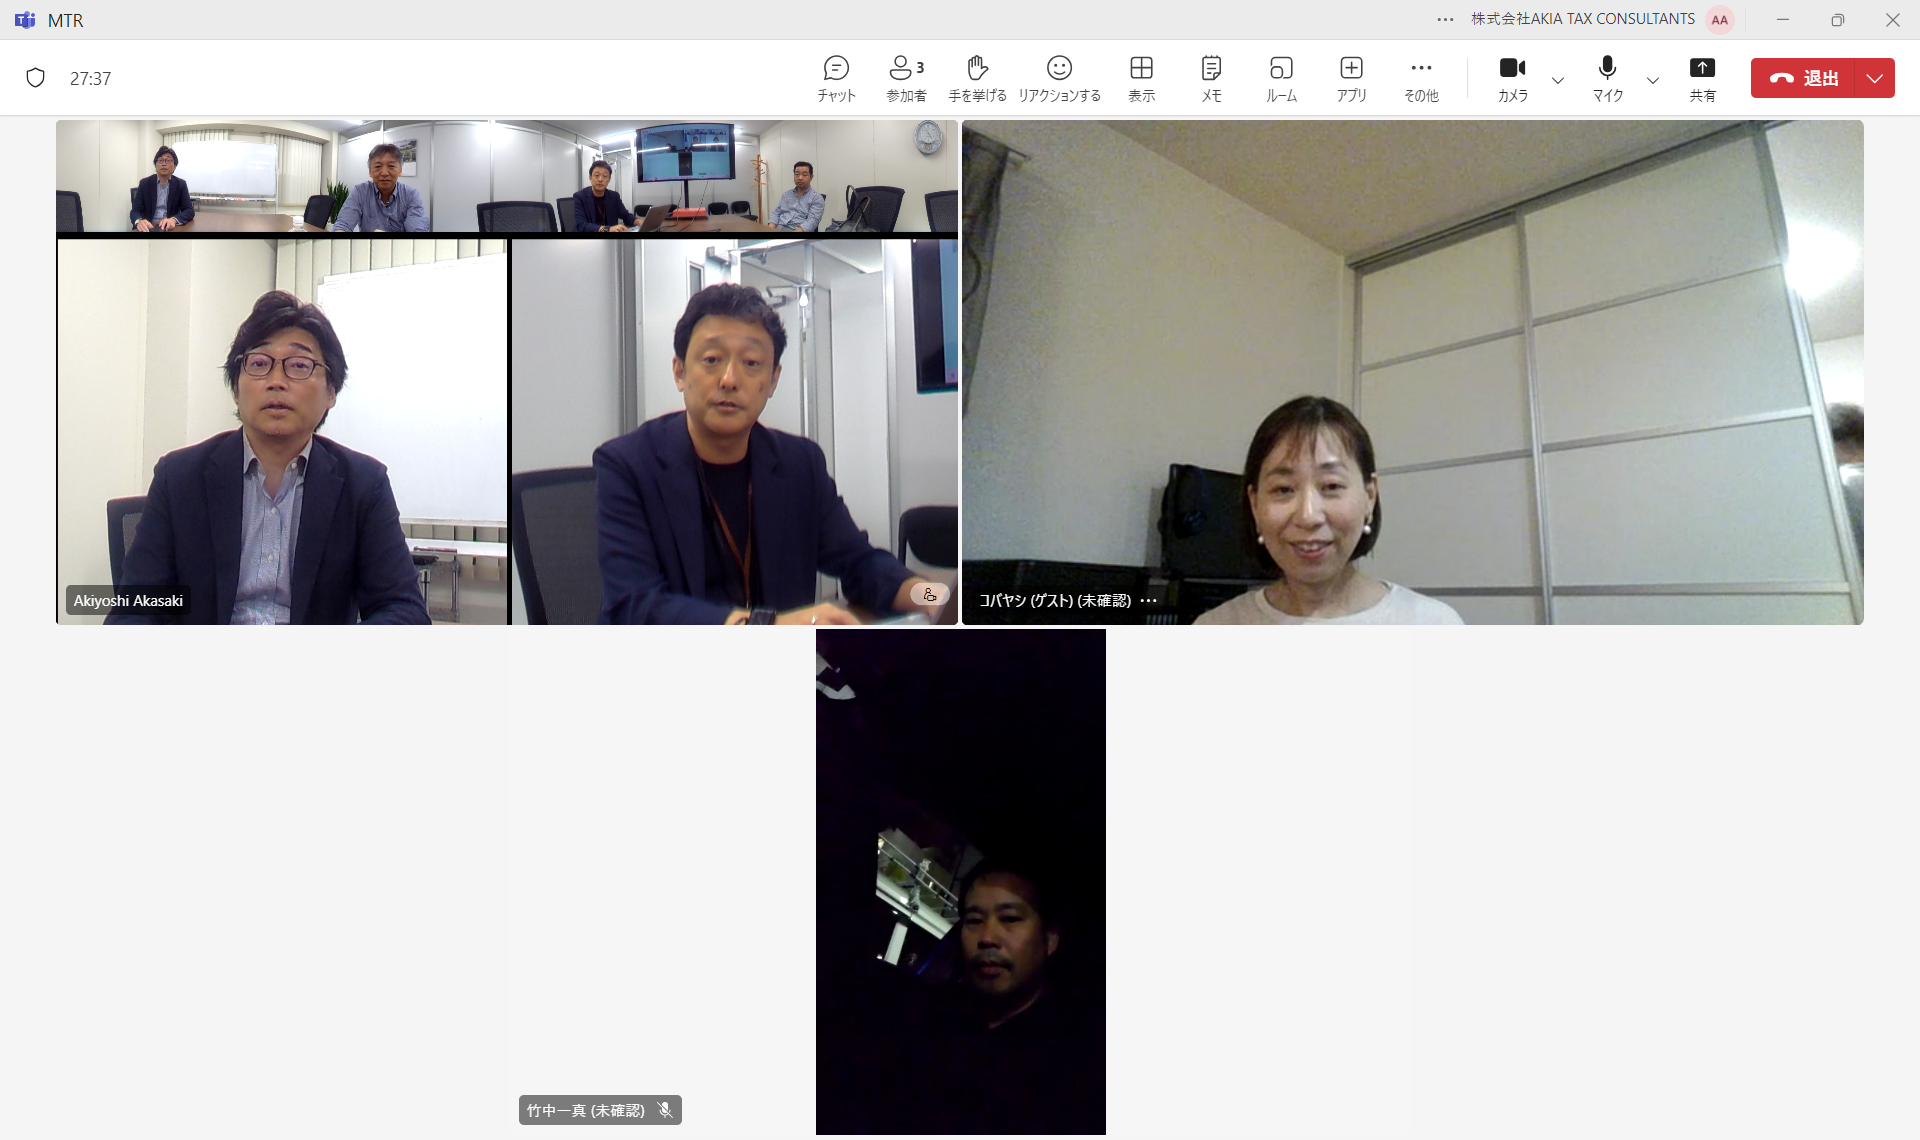Open options for コバヤシ (ゲスト) ellipsis
Viewport: 1920px width, 1140px height.
pyautogui.click(x=1148, y=600)
